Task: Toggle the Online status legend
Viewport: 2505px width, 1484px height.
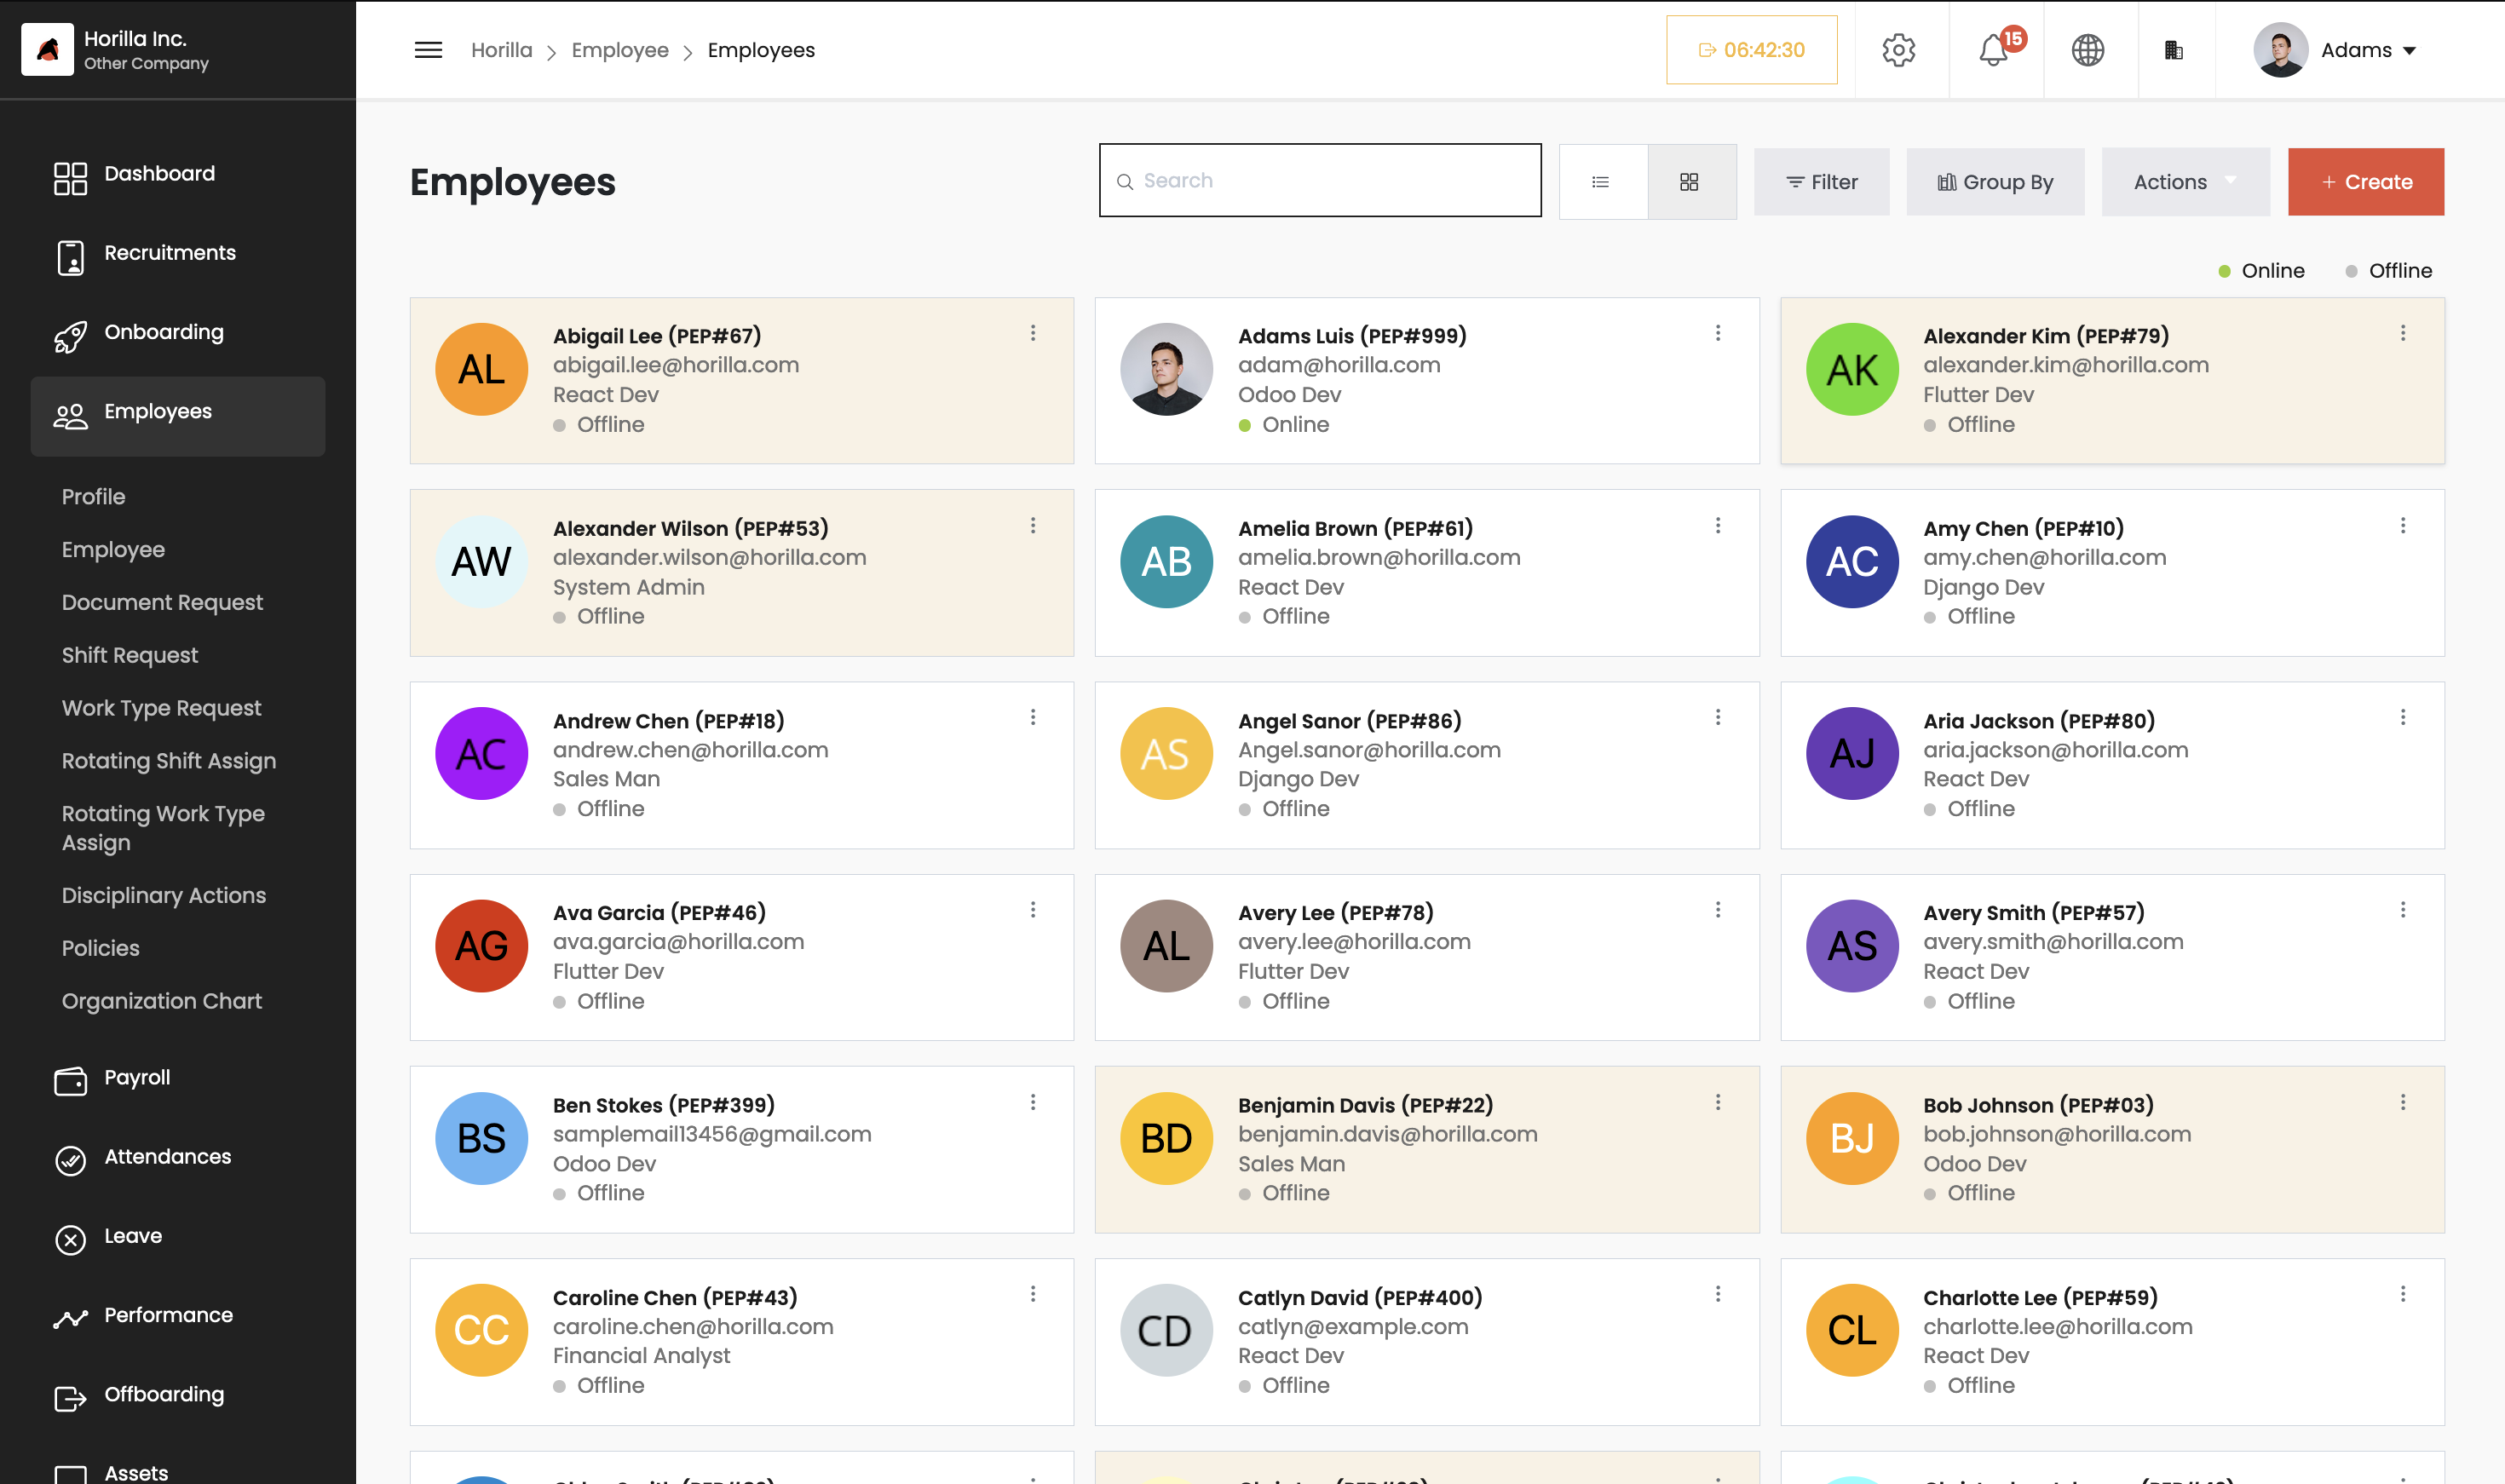Action: pos(2263,270)
